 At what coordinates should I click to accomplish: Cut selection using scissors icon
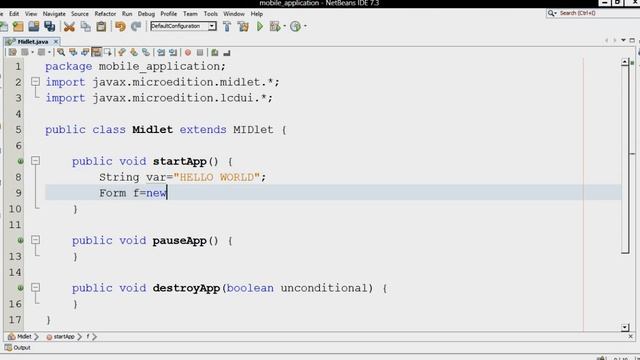69,27
